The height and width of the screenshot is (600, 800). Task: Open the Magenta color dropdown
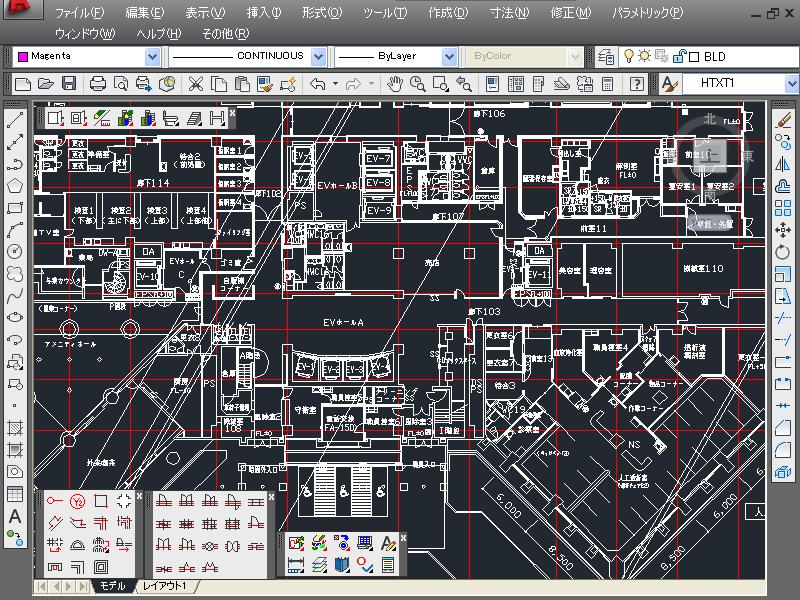(x=152, y=57)
